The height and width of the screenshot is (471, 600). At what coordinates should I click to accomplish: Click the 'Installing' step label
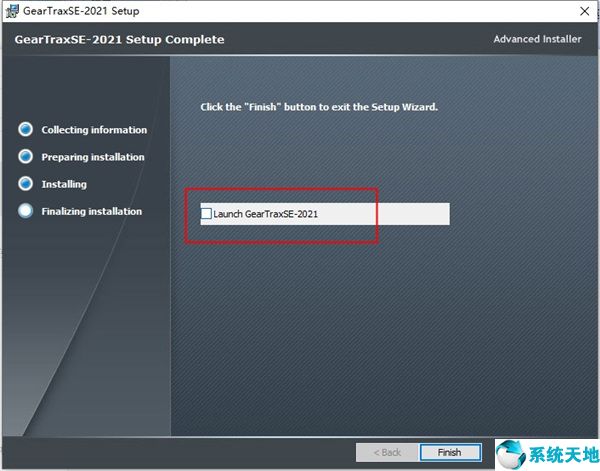pyautogui.click(x=64, y=184)
